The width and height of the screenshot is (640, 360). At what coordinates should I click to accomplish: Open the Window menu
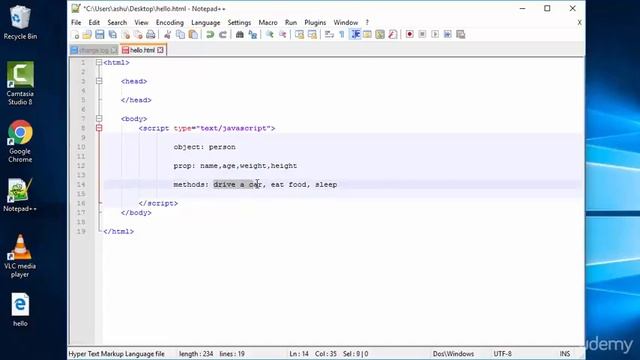pos(345,22)
